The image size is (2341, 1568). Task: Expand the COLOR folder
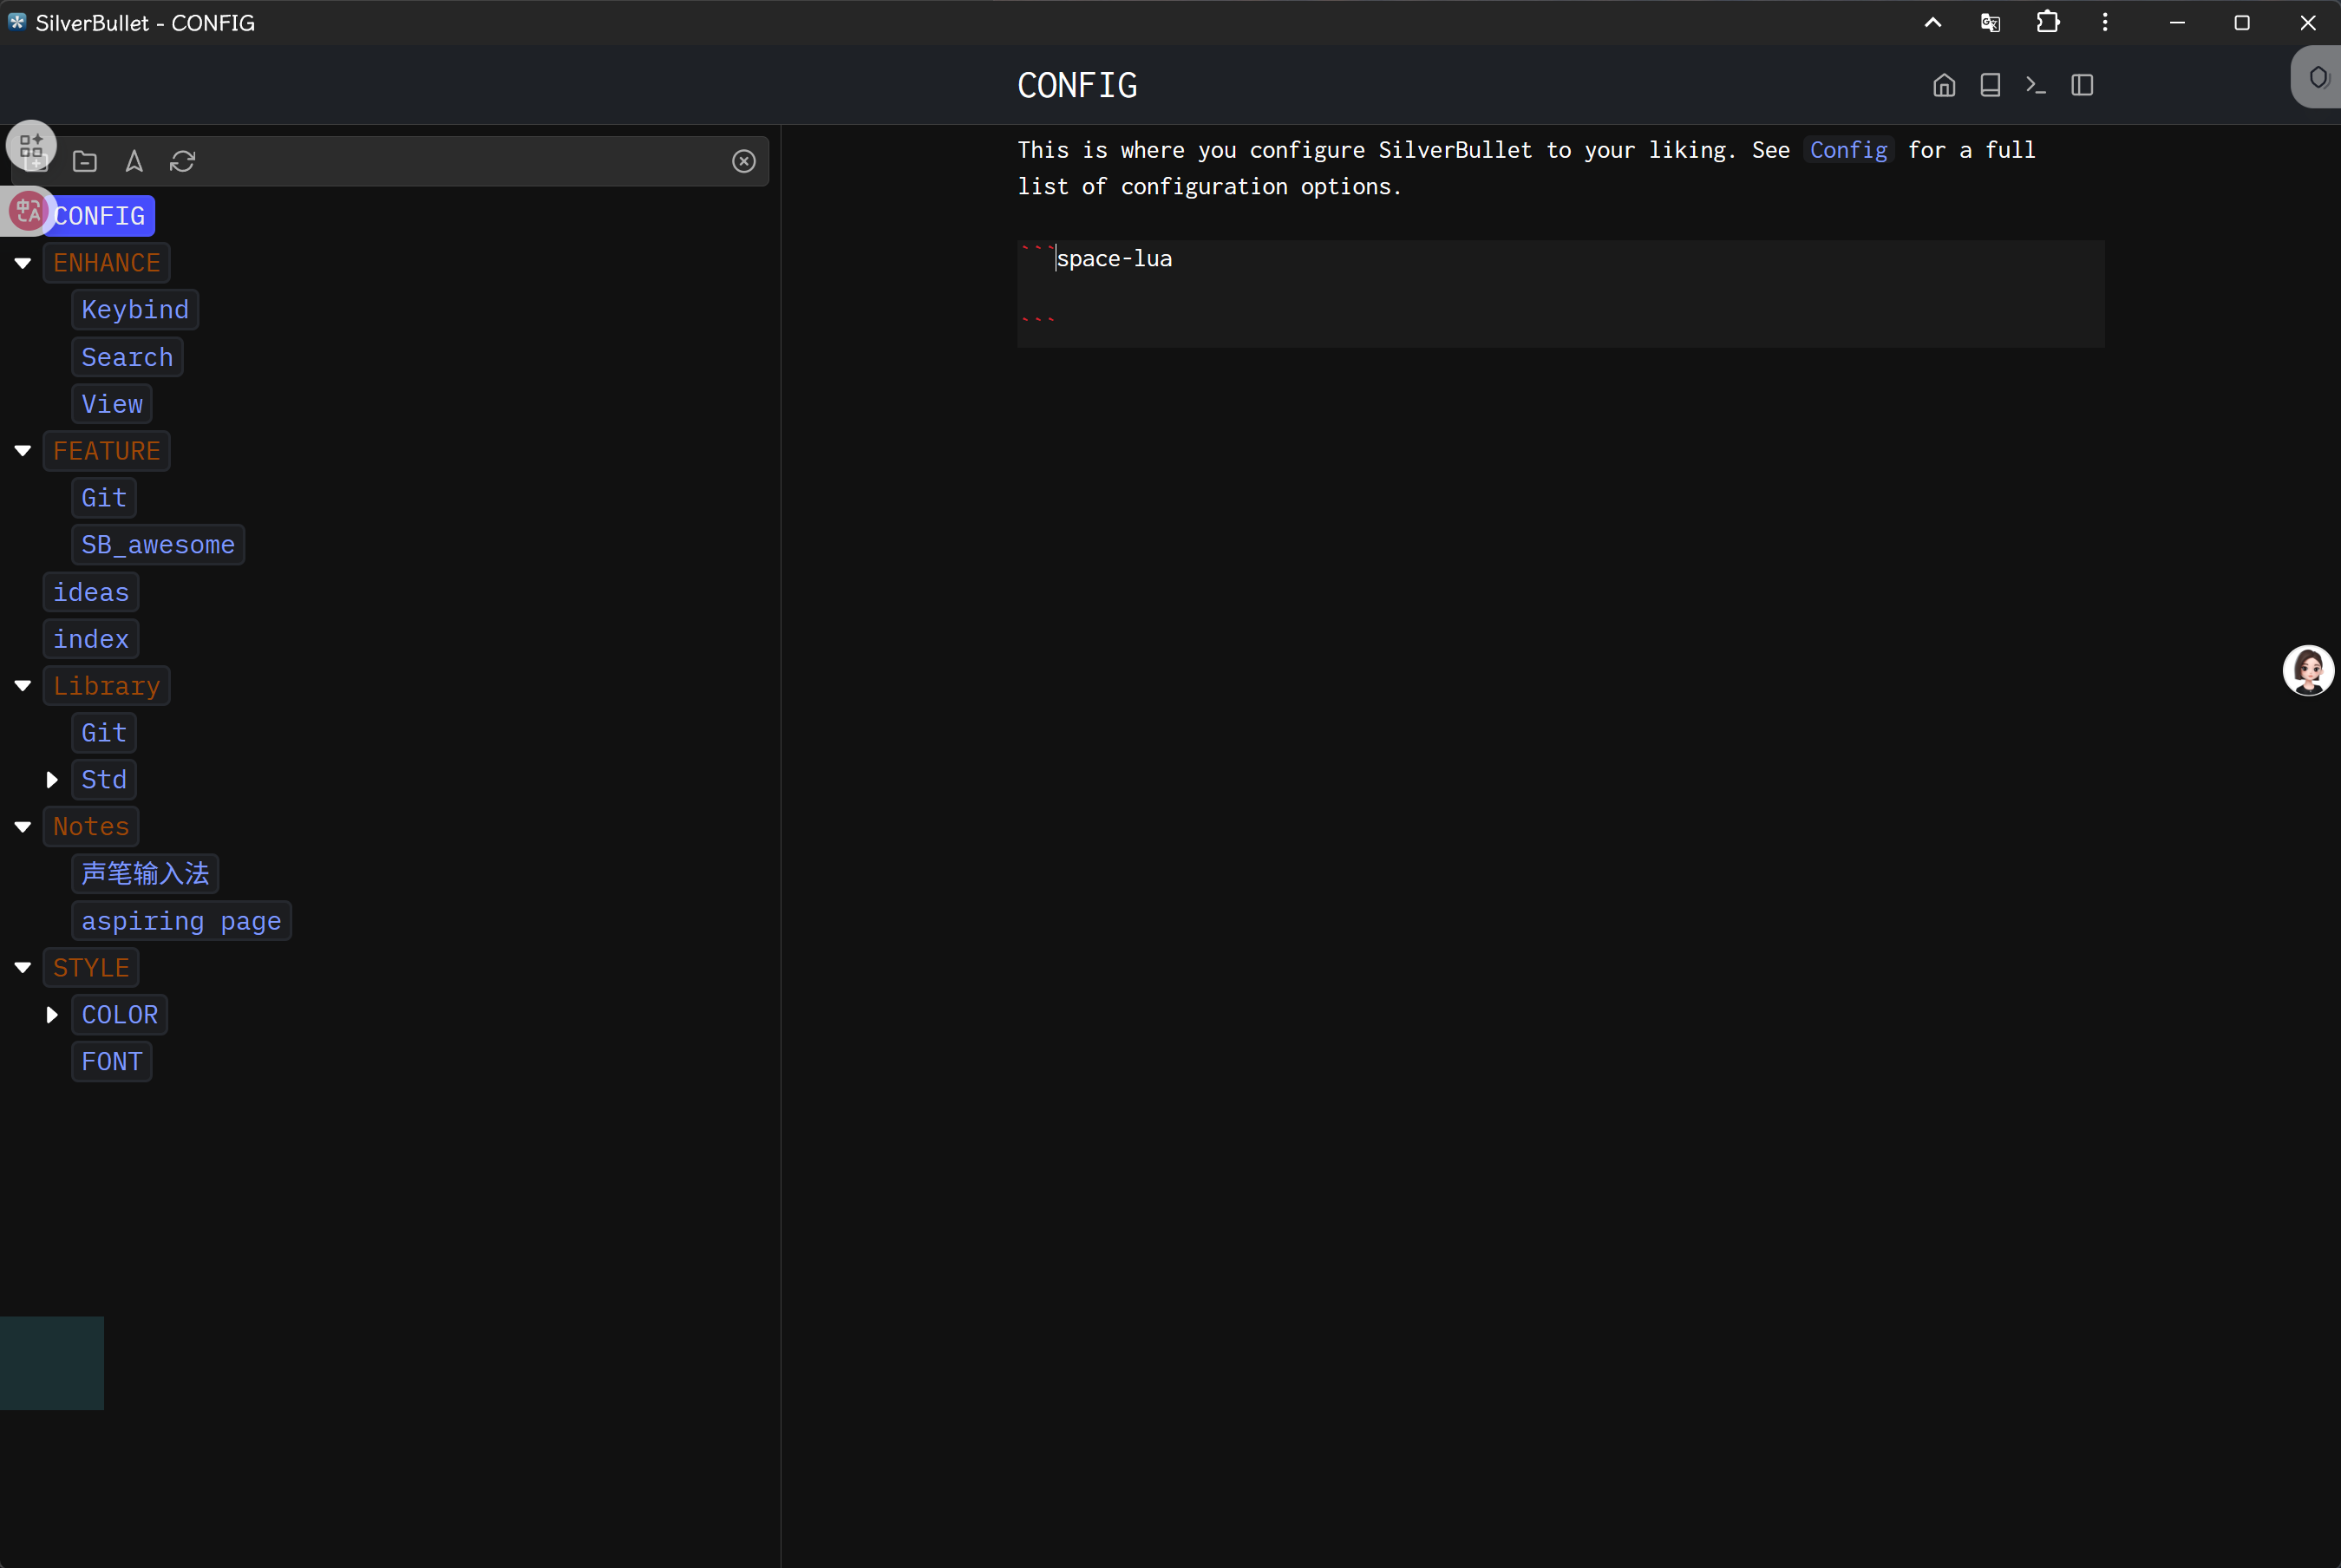(x=52, y=1015)
